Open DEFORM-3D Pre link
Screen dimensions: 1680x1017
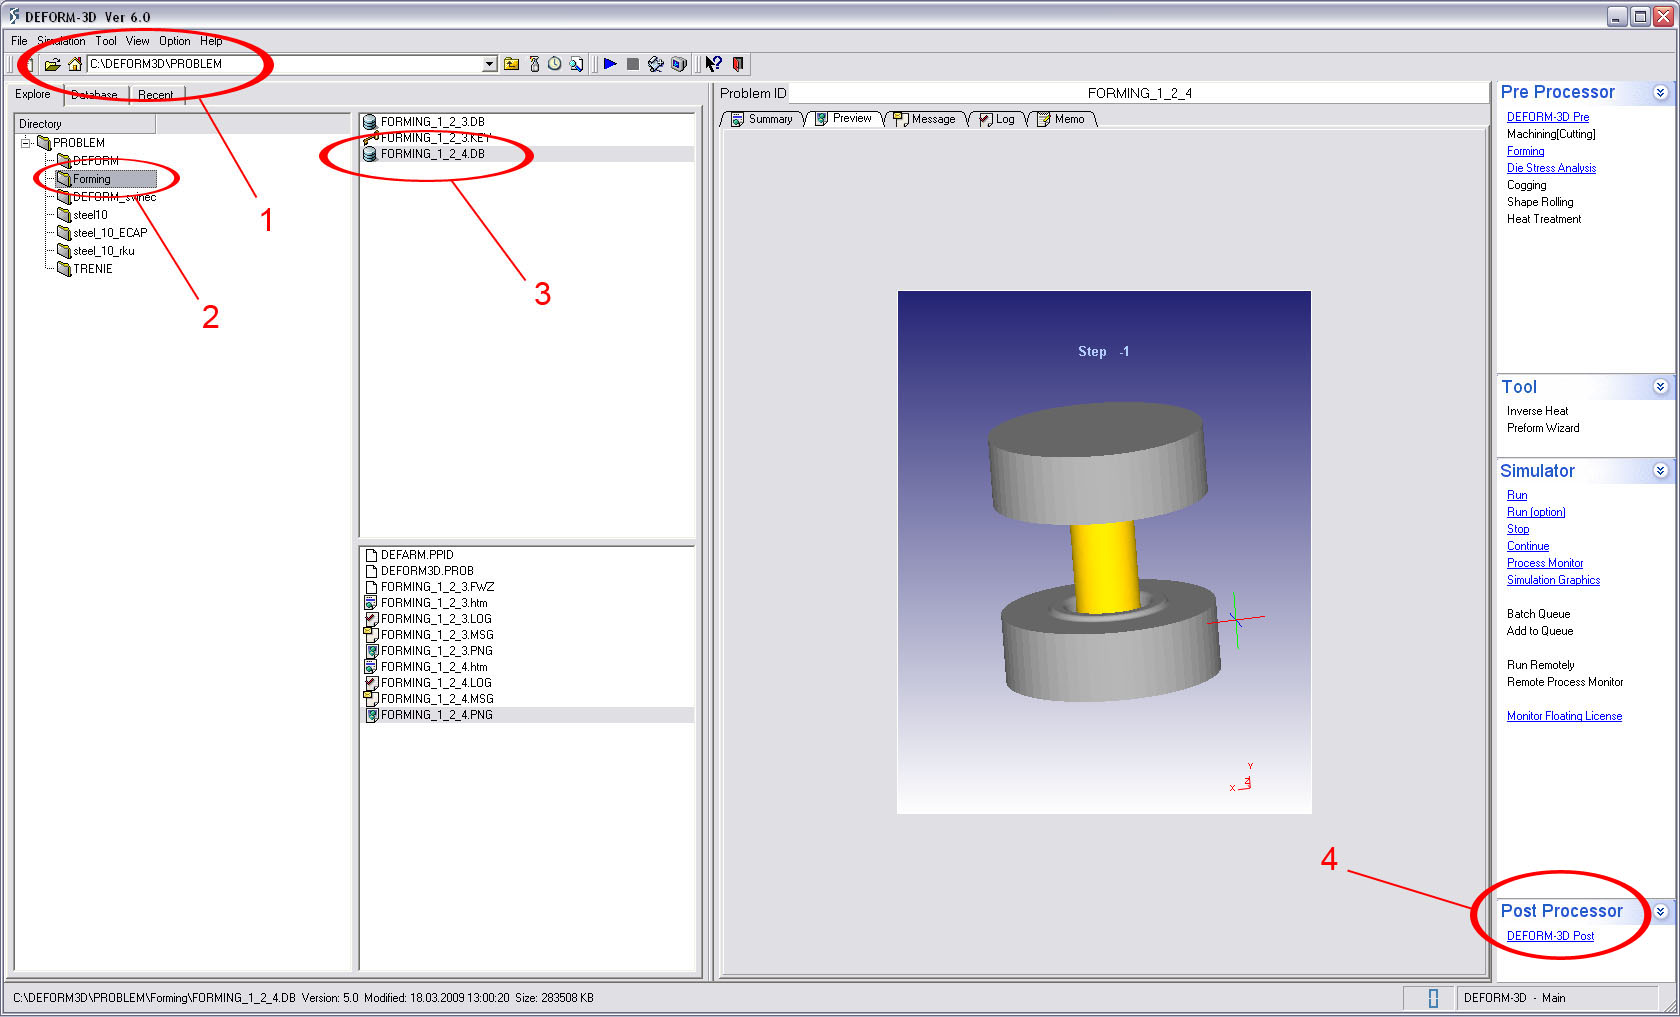coord(1547,117)
